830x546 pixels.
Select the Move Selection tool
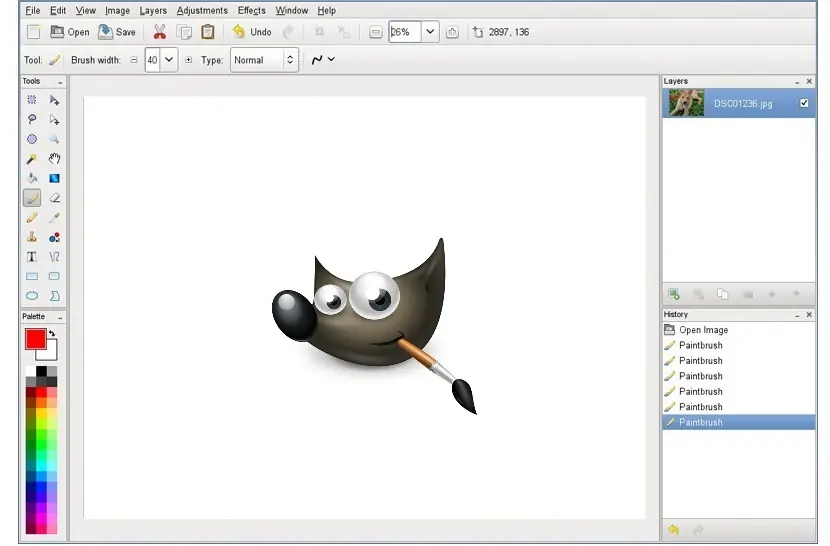[x=54, y=120]
